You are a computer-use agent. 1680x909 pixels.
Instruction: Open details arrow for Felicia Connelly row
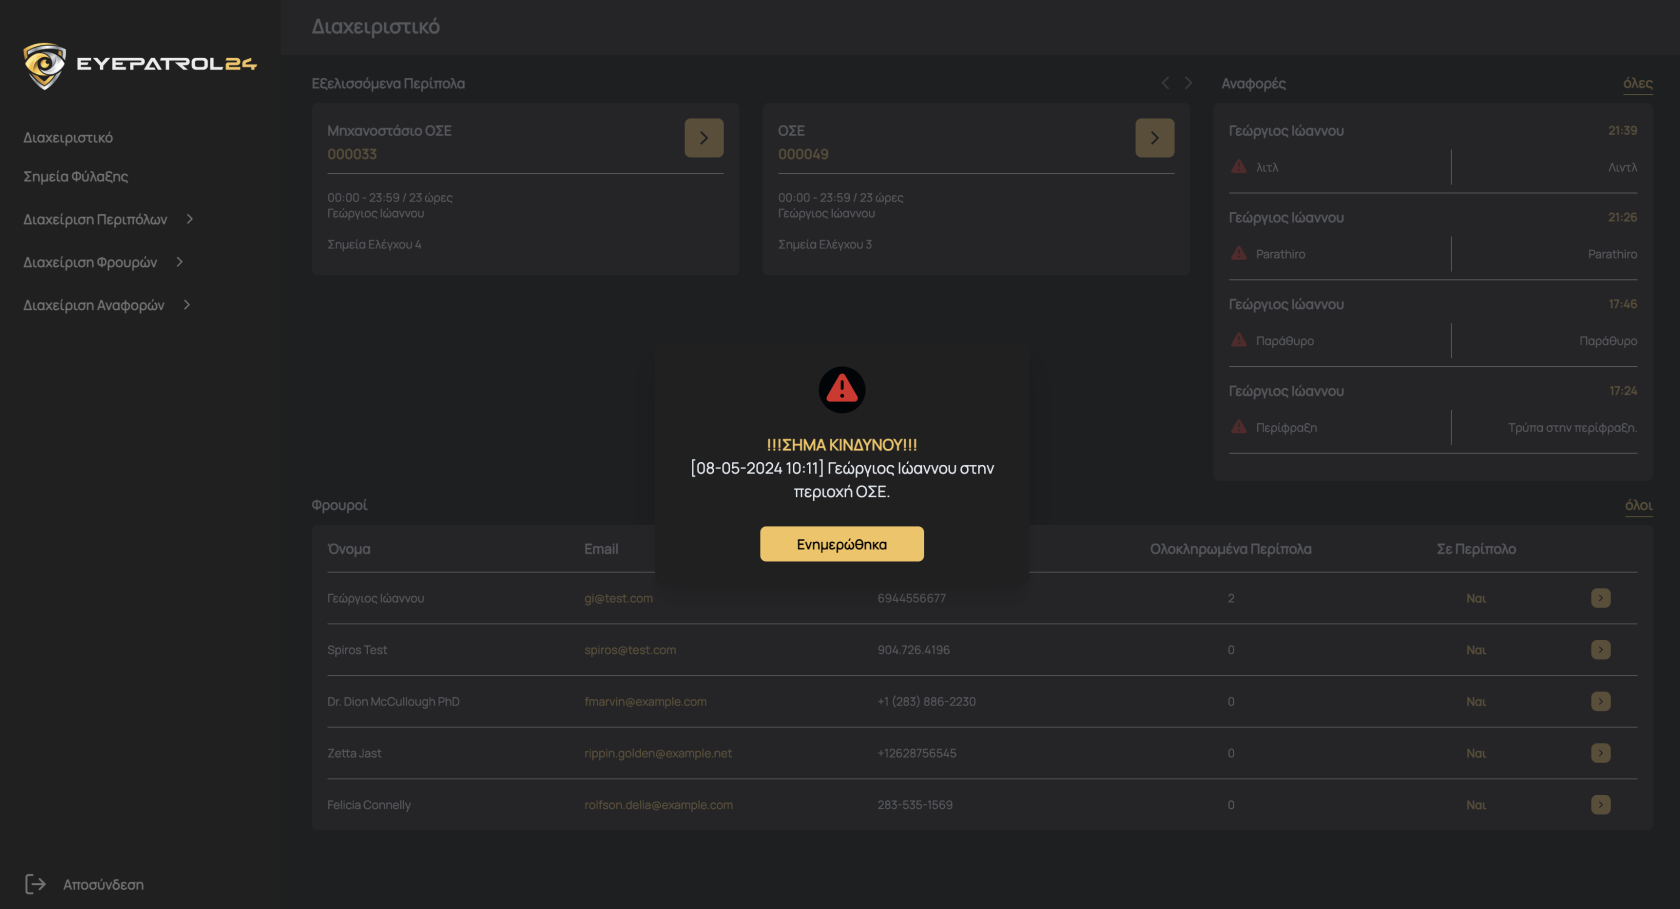[x=1600, y=805]
